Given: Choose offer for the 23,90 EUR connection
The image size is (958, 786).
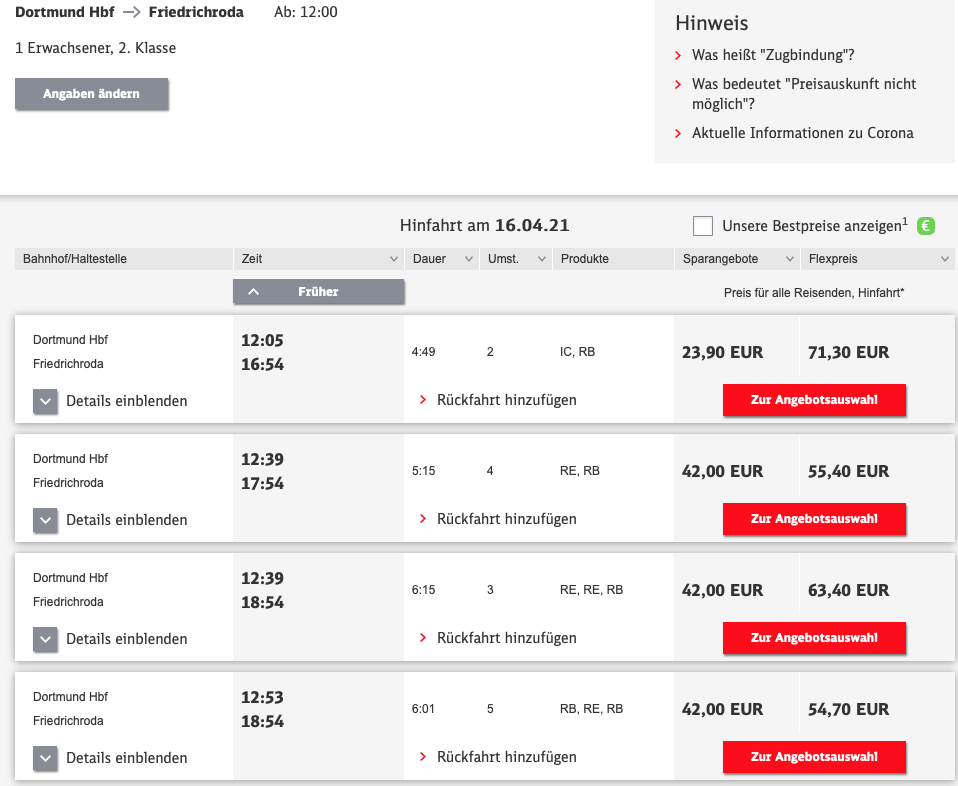Looking at the screenshot, I should (x=814, y=400).
